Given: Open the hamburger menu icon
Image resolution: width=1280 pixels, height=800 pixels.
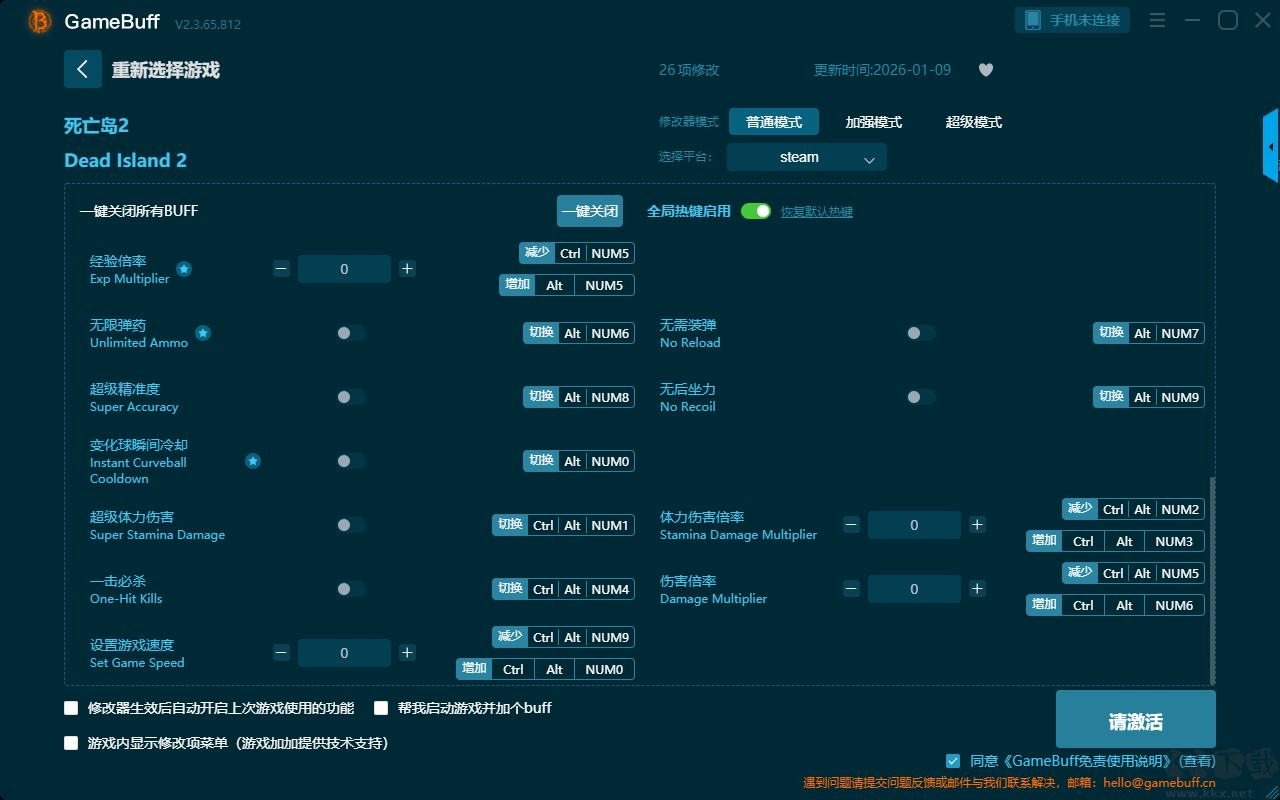Looking at the screenshot, I should click(x=1157, y=20).
